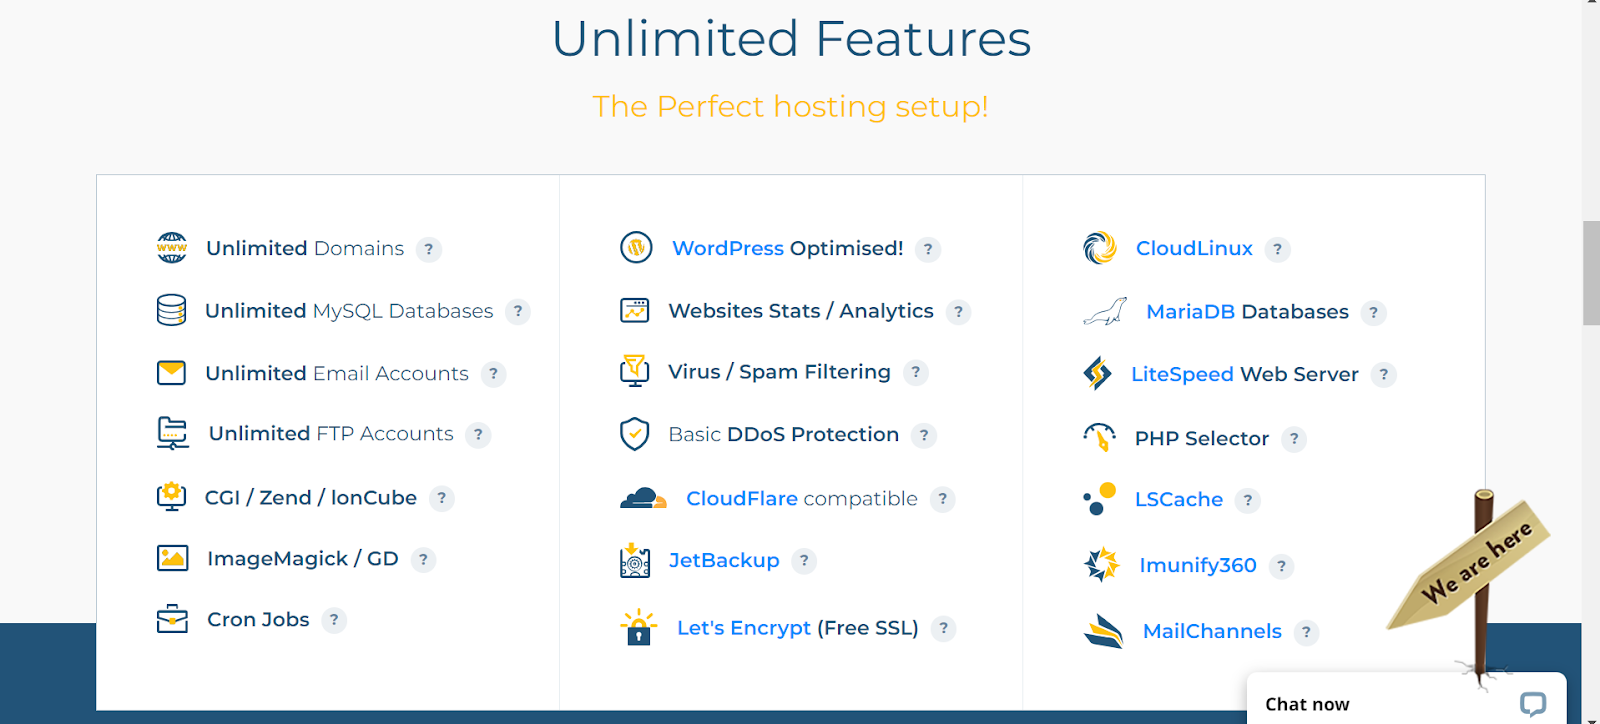Follow the LSCache link

1179,499
